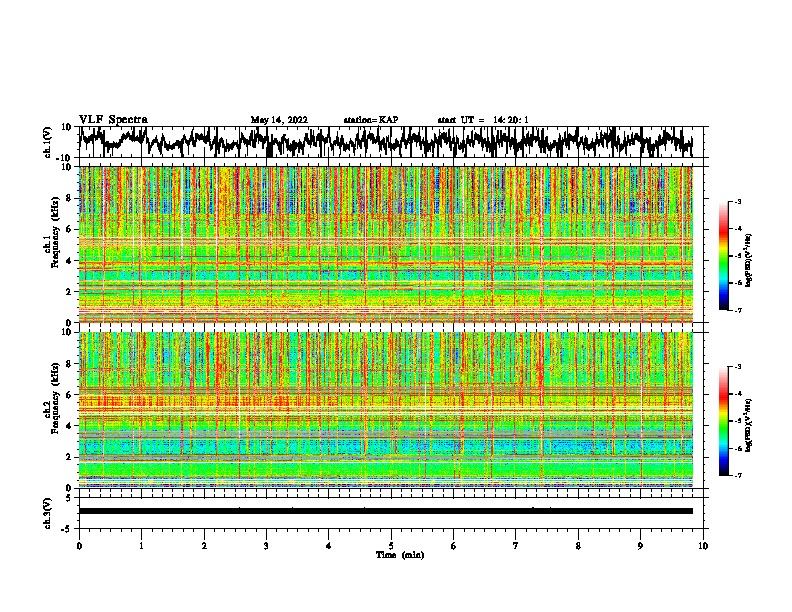The width and height of the screenshot is (792, 612).
Task: Click the "2" kHz tick on ch.2 frequency axis
Action: pyautogui.click(x=70, y=457)
